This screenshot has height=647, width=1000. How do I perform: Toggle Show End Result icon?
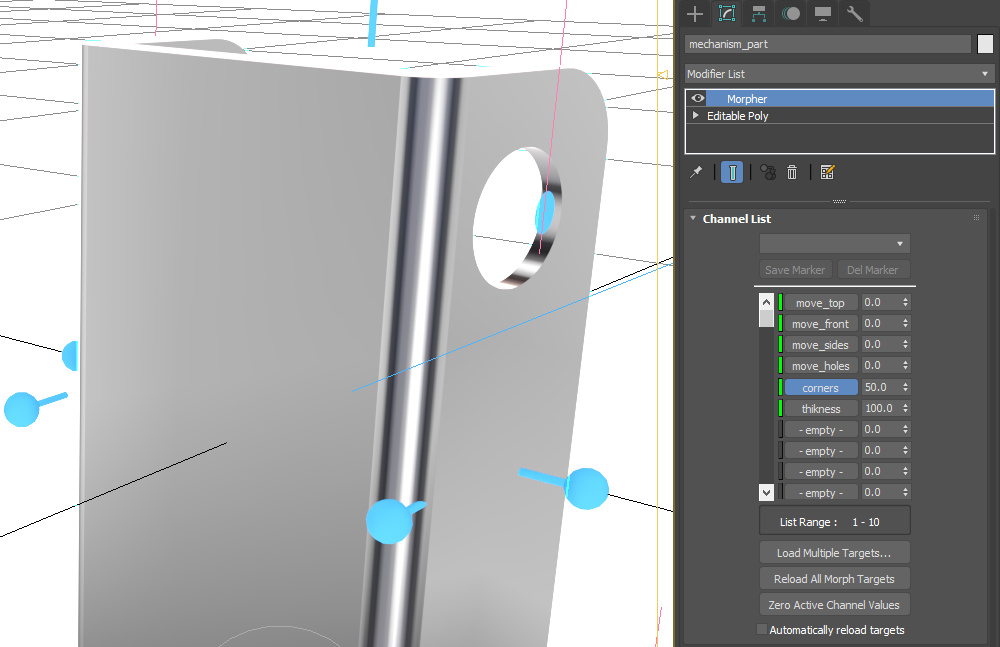(732, 172)
